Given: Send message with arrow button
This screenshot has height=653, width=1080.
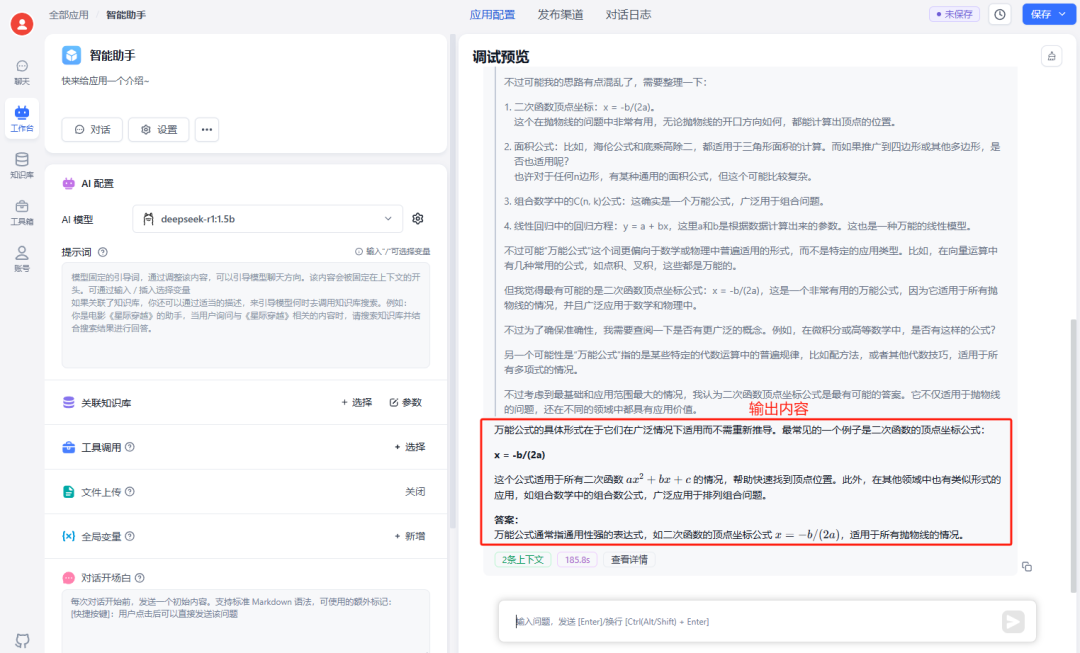Looking at the screenshot, I should click(1012, 621).
